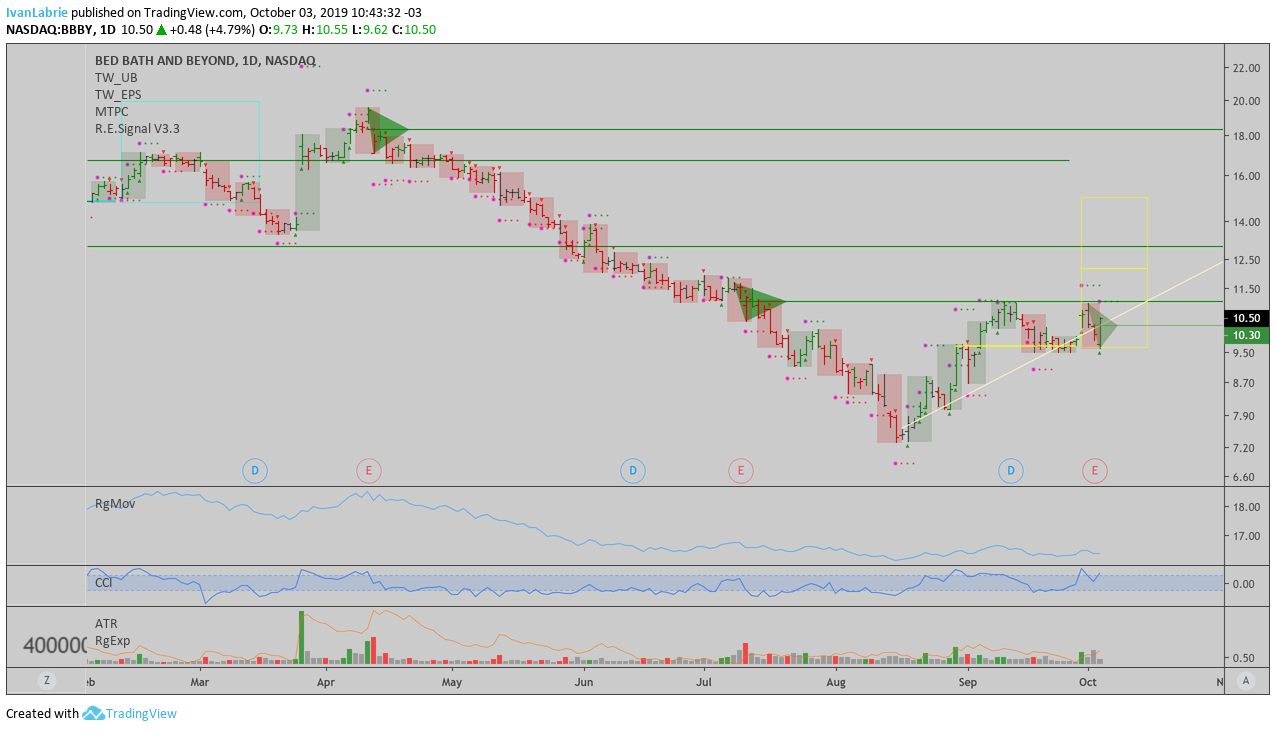
Task: Click the tallest green volume bar in late March
Action: [300, 637]
